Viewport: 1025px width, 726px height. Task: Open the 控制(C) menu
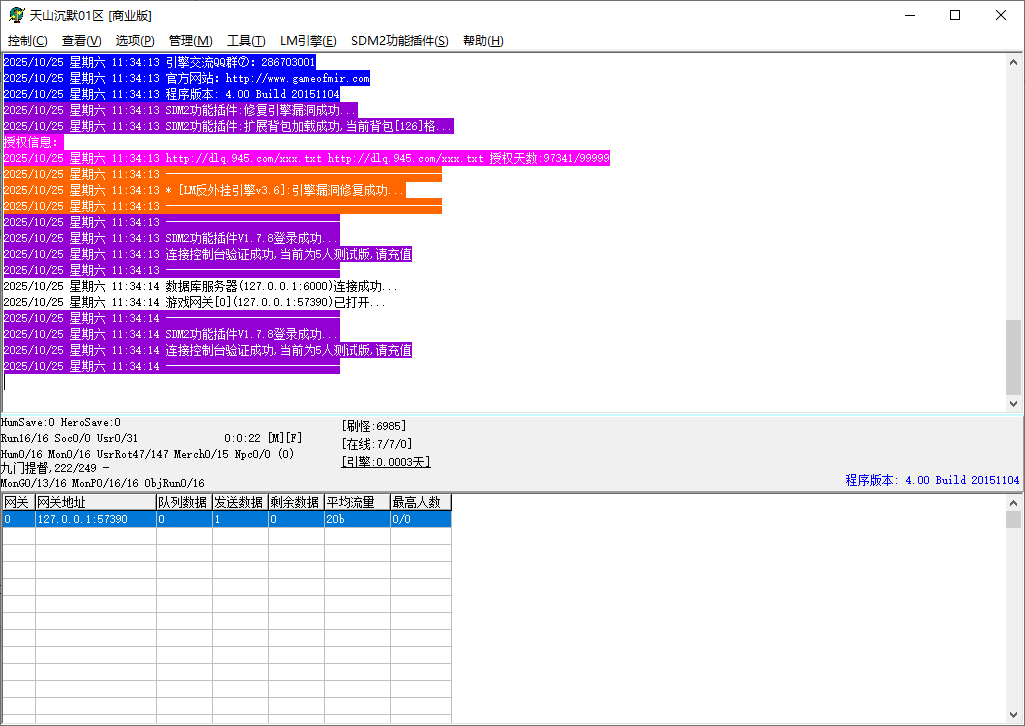coord(27,41)
